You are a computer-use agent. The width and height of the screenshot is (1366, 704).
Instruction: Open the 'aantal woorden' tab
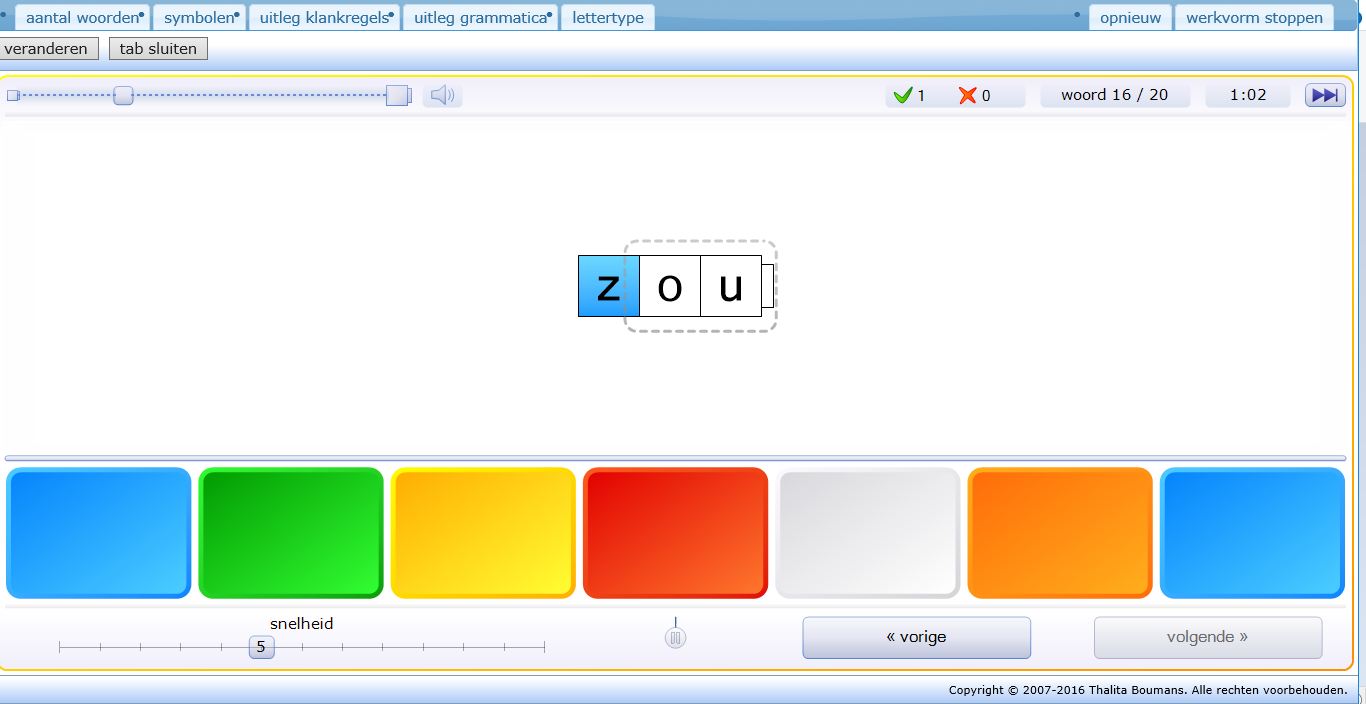click(82, 18)
